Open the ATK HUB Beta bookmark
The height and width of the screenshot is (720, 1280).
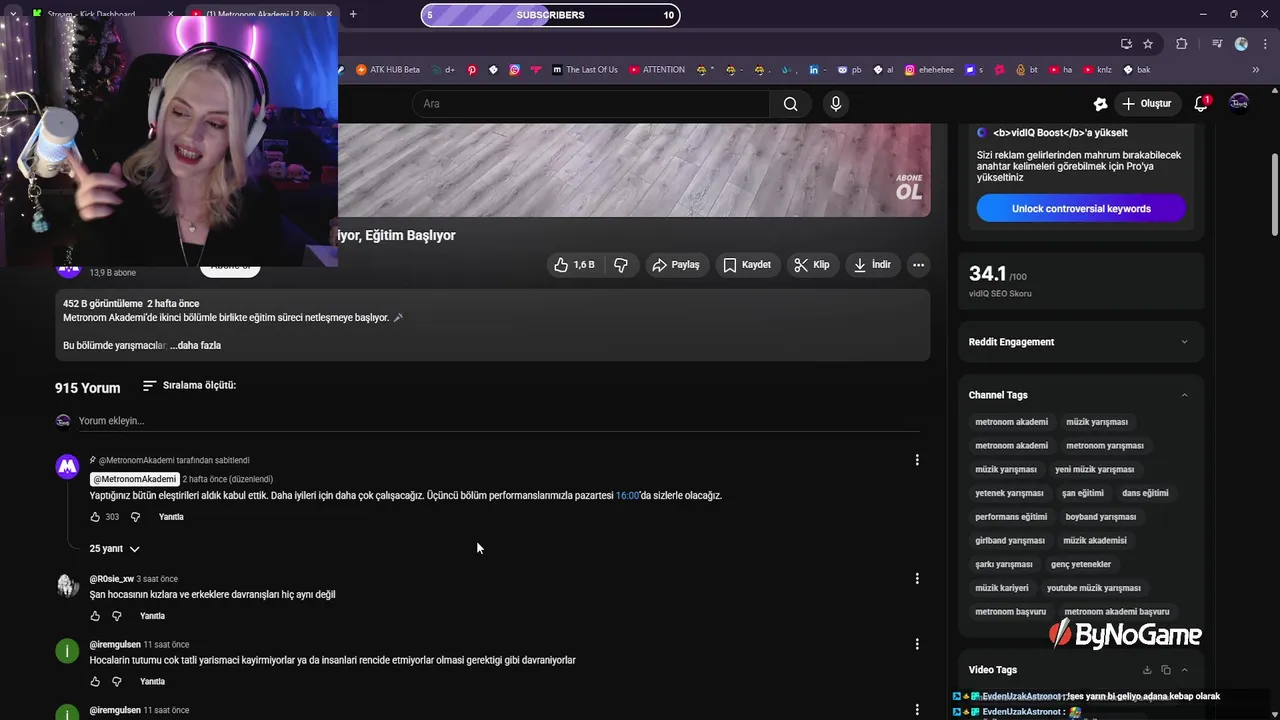coord(388,70)
